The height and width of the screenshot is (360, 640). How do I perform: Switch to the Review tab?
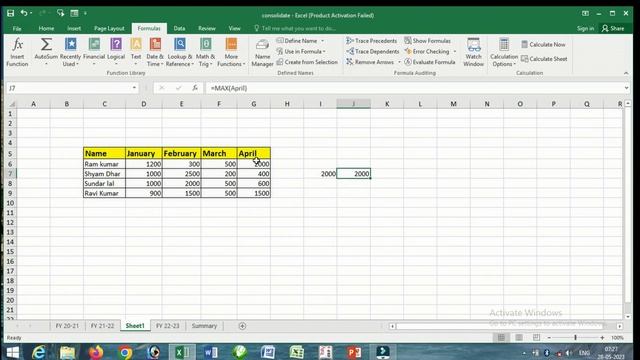tap(207, 28)
